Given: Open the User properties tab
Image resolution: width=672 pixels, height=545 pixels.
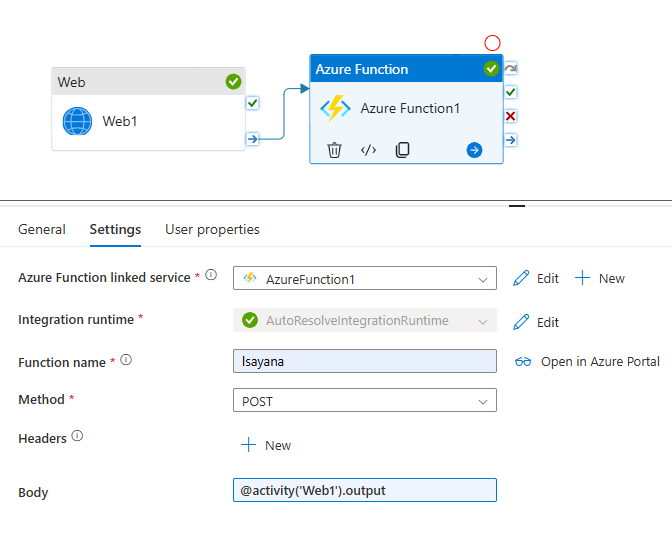Looking at the screenshot, I should pyautogui.click(x=212, y=230).
